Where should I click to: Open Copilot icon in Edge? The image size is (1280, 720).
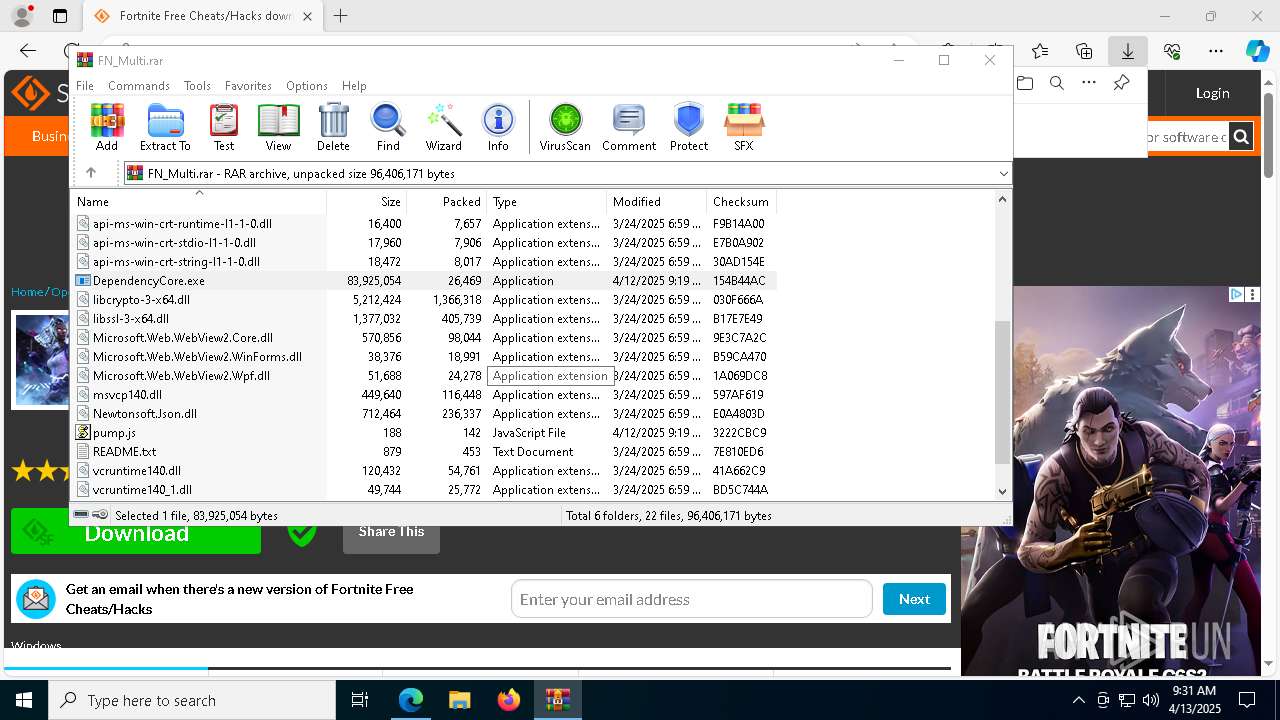click(x=1257, y=51)
